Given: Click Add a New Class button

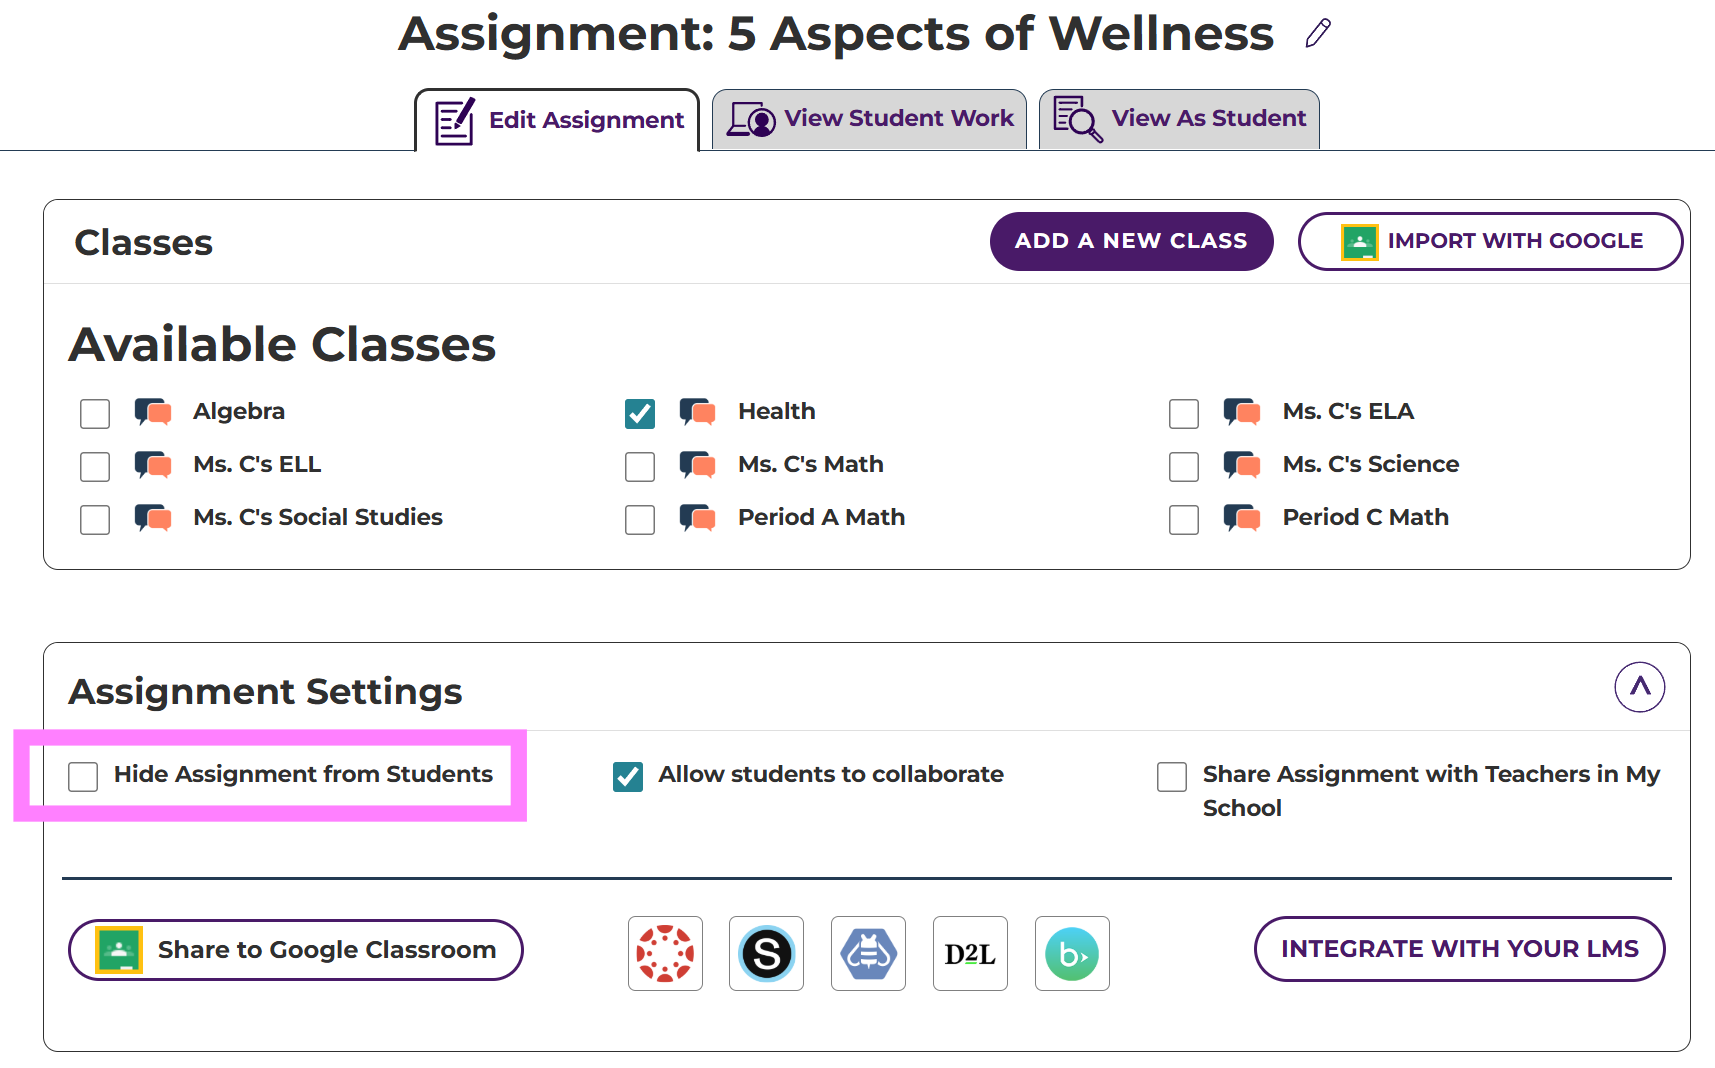Looking at the screenshot, I should click(1131, 241).
